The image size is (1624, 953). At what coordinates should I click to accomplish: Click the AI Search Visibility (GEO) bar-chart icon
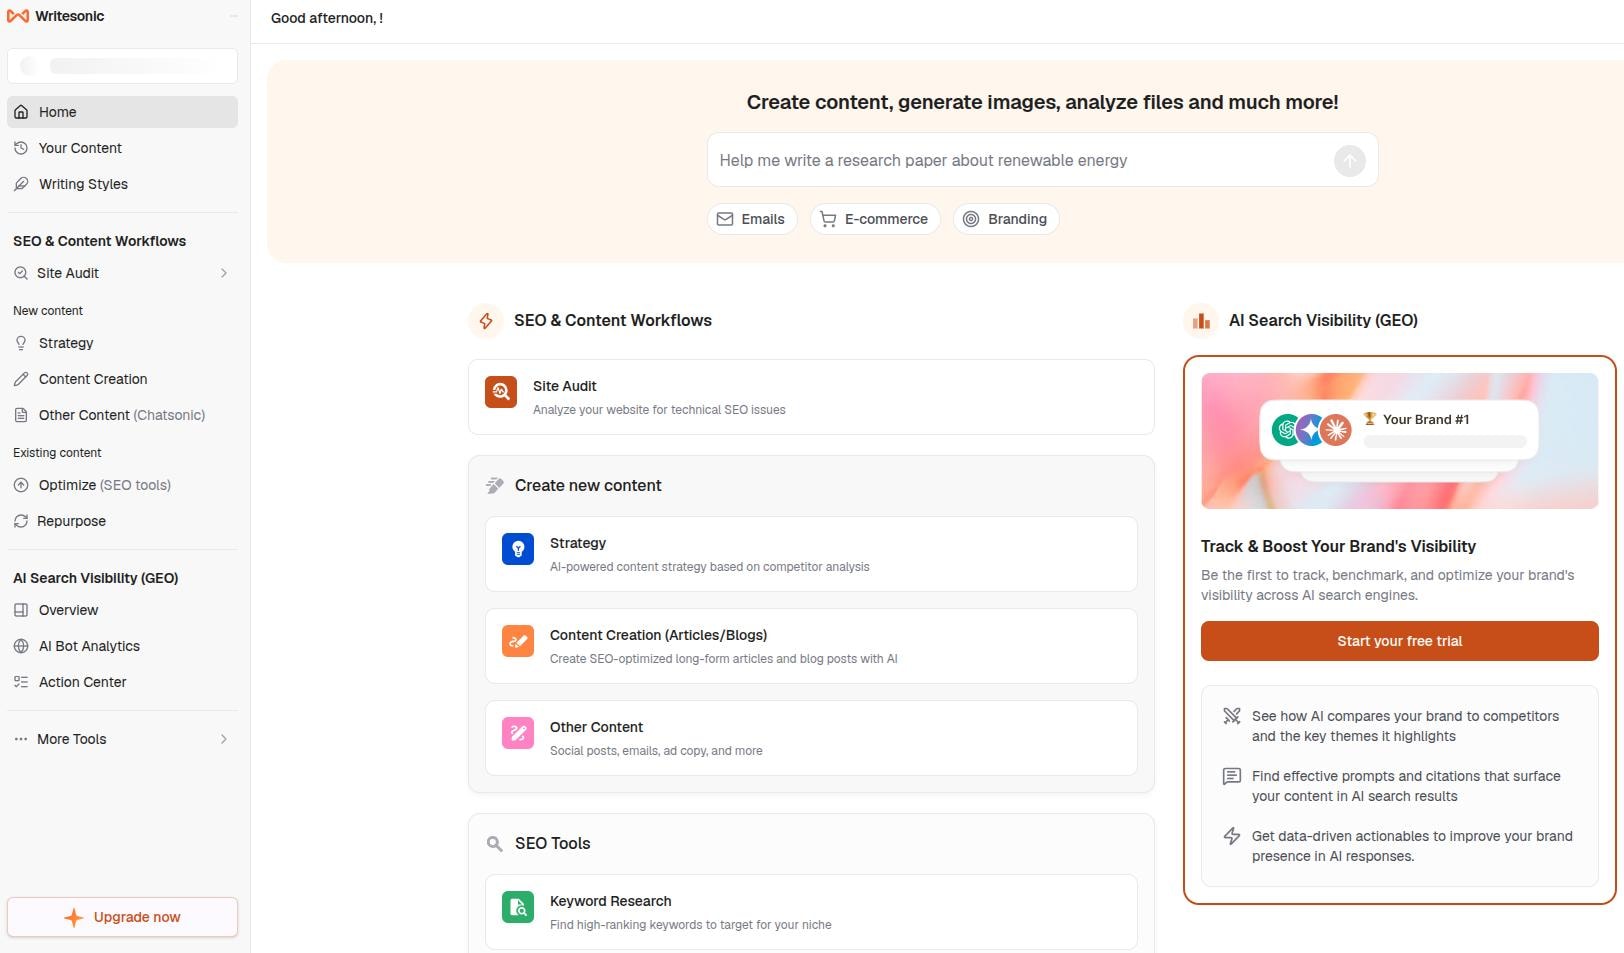(1201, 321)
